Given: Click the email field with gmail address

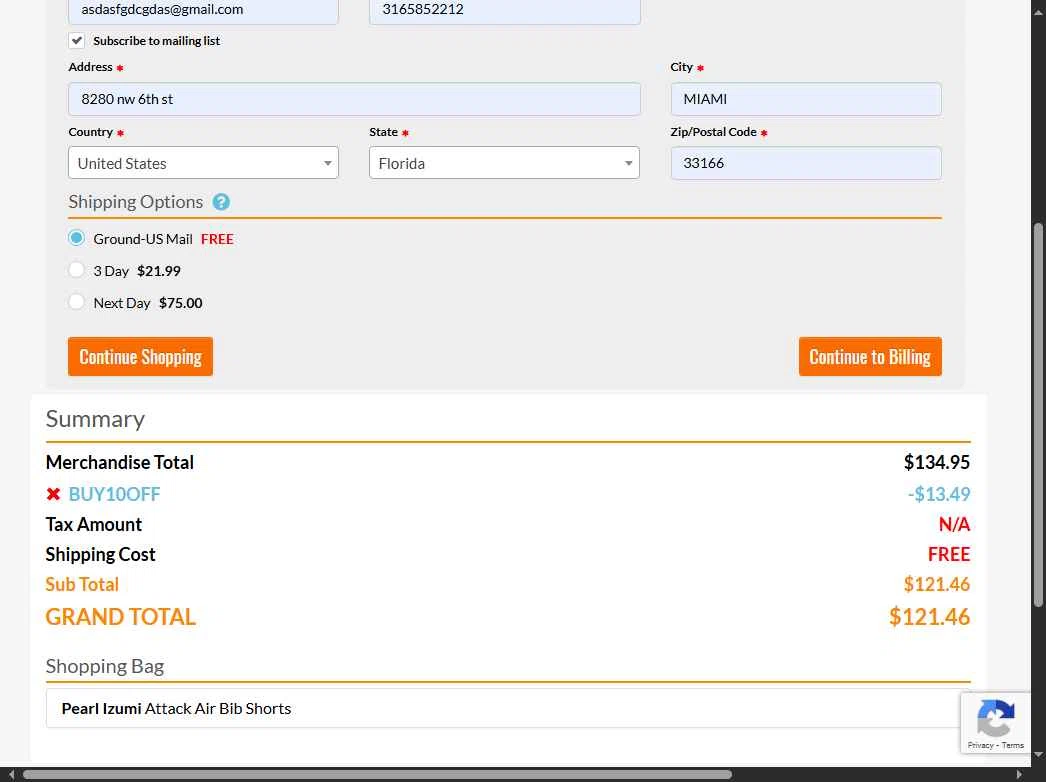Looking at the screenshot, I should point(203,11).
